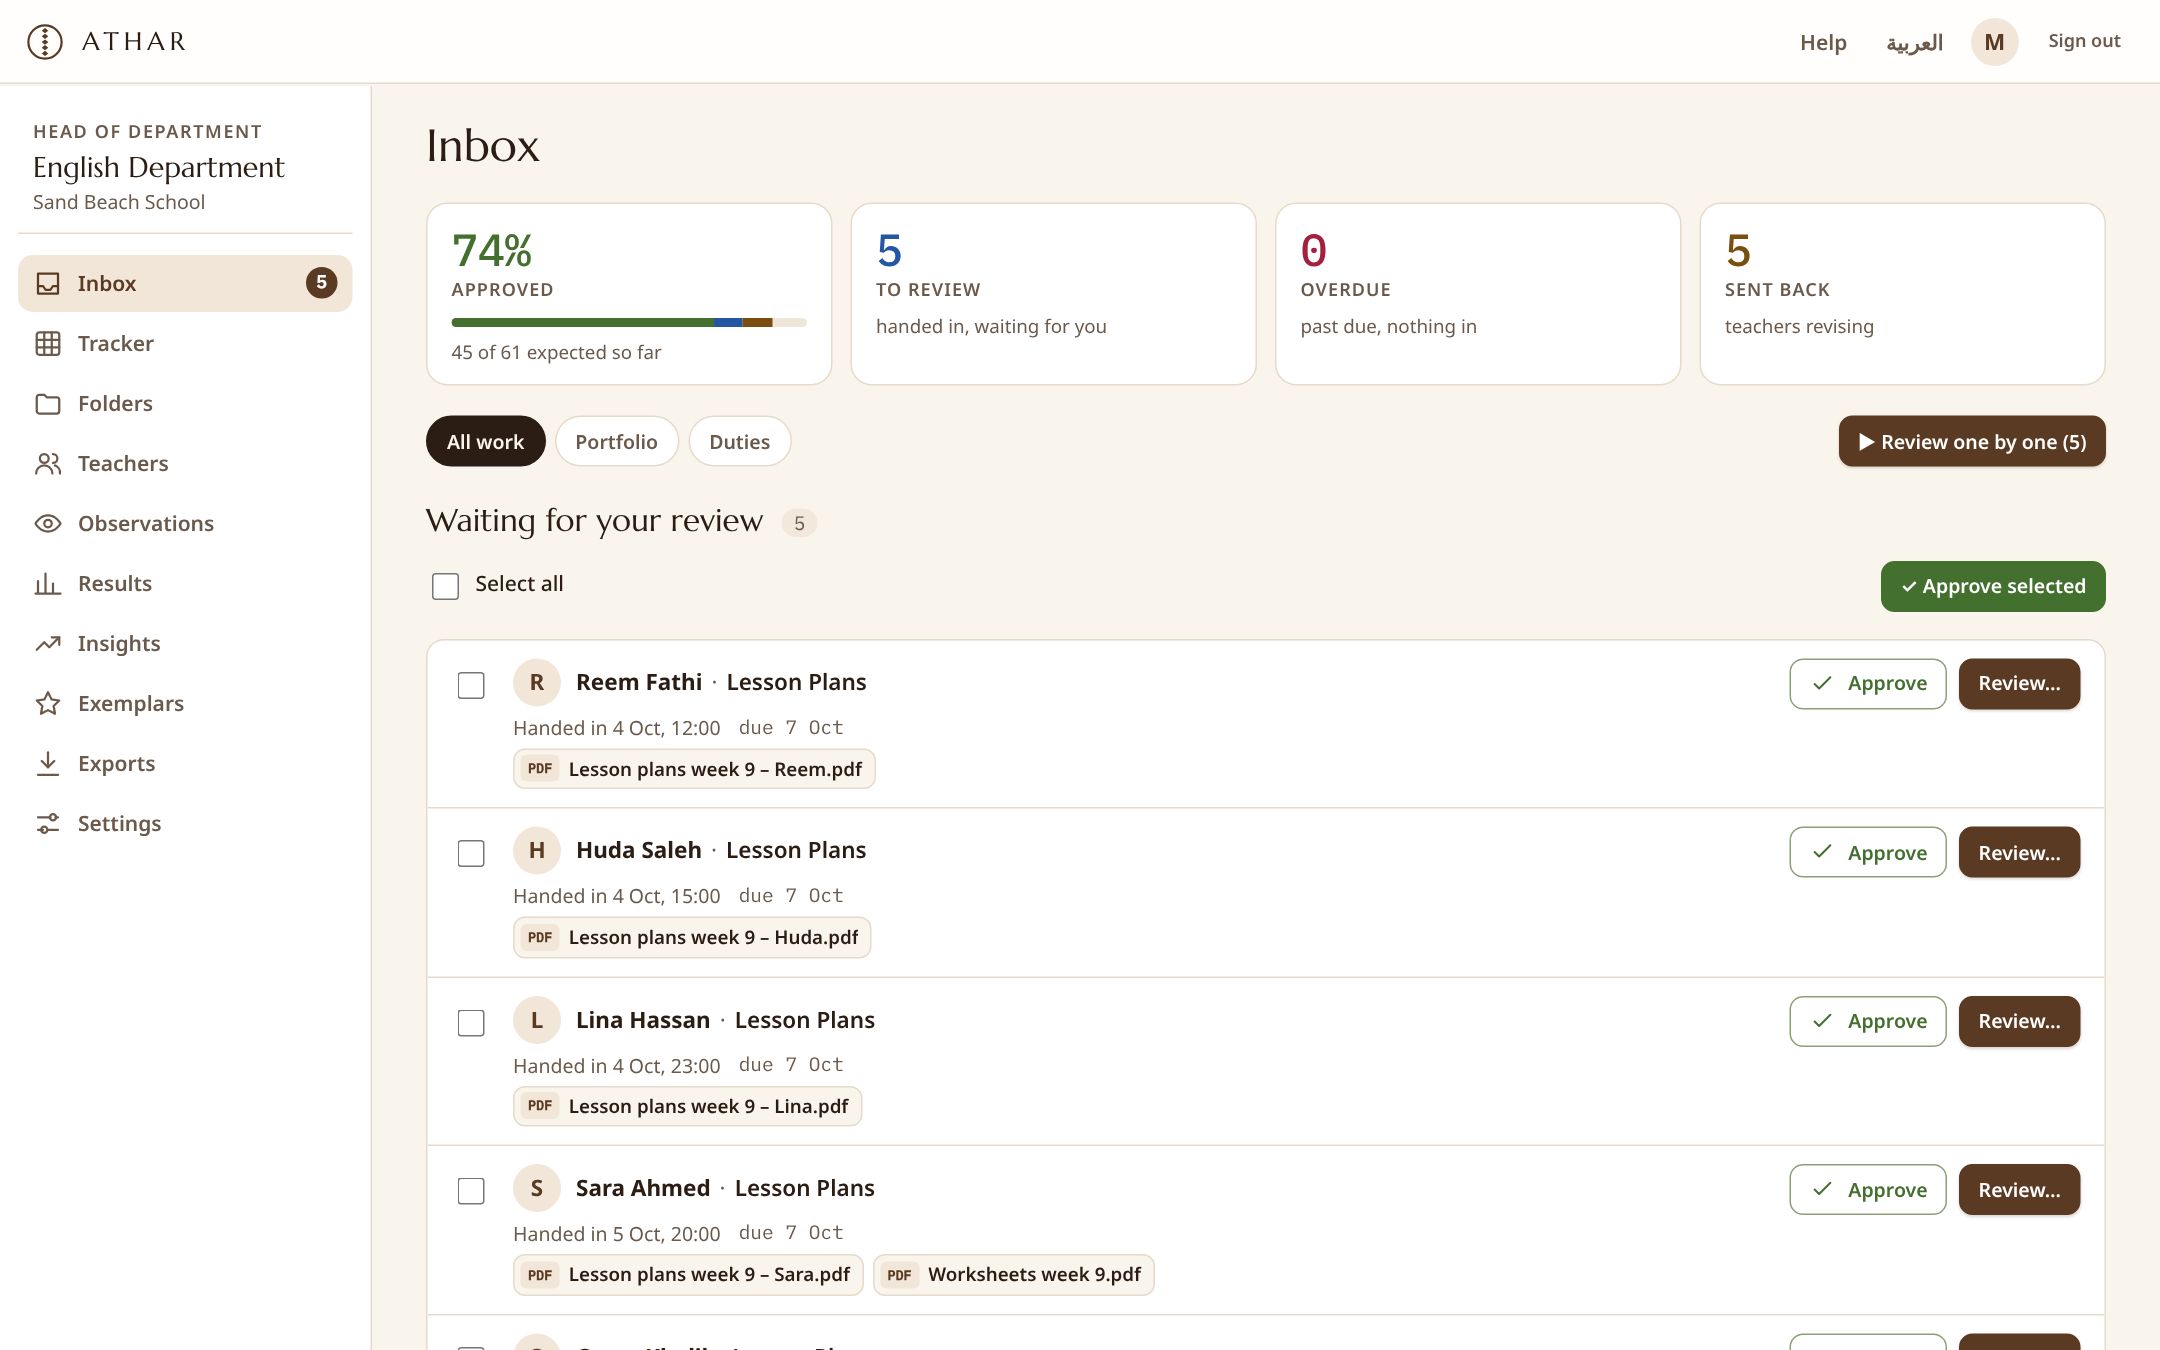Viewport: 2160px width, 1350px height.
Task: Approve Reem Fathi's lesson plans
Action: [x=1868, y=684]
